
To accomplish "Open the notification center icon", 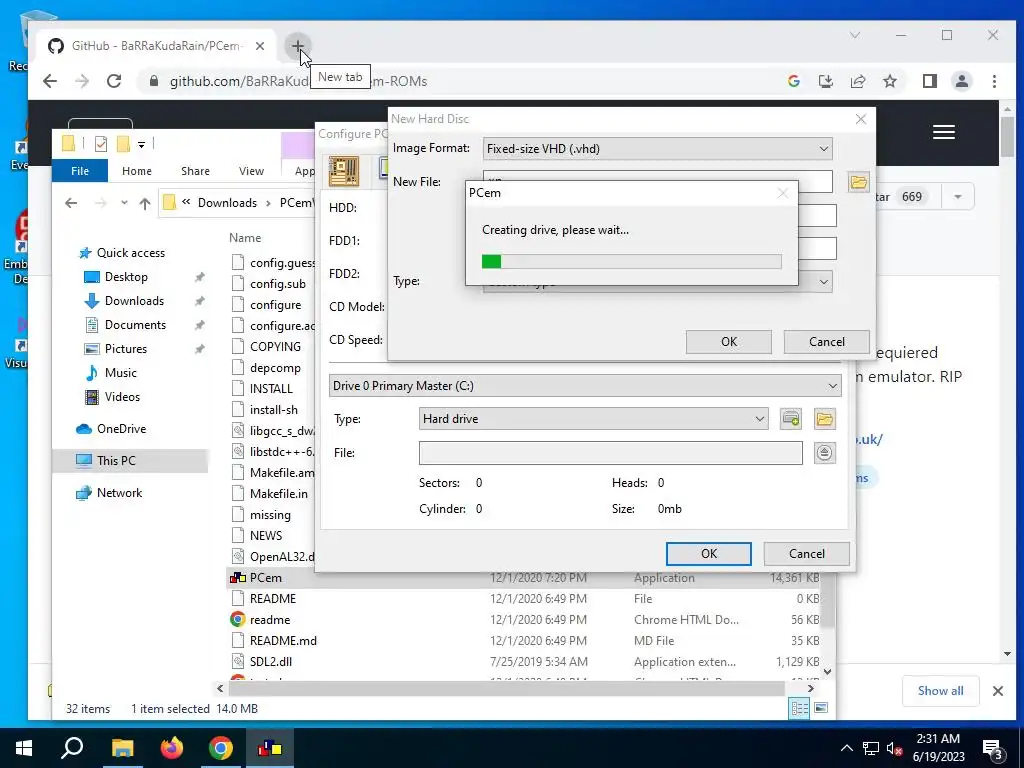I will point(992,749).
